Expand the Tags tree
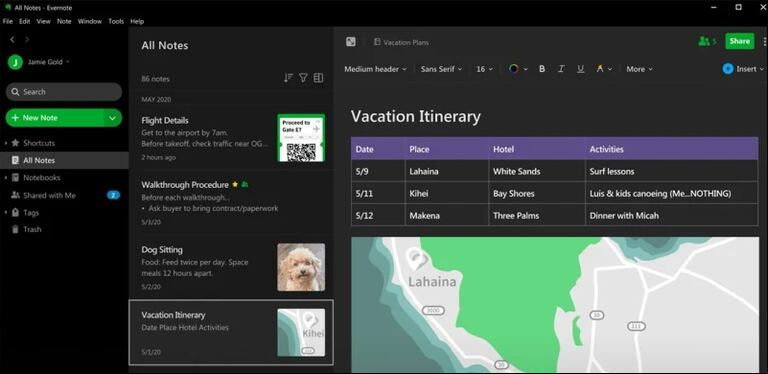This screenshot has width=768, height=374. coord(6,212)
